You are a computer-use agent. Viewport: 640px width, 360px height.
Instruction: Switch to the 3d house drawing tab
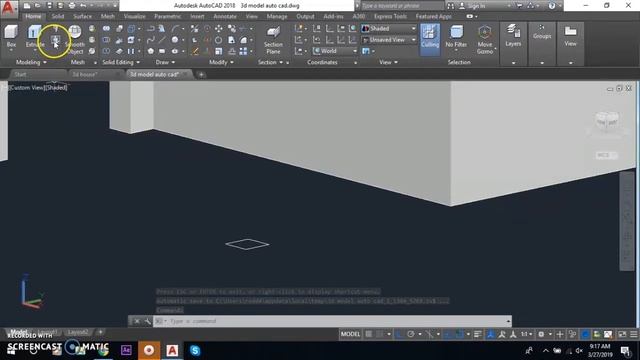84,75
